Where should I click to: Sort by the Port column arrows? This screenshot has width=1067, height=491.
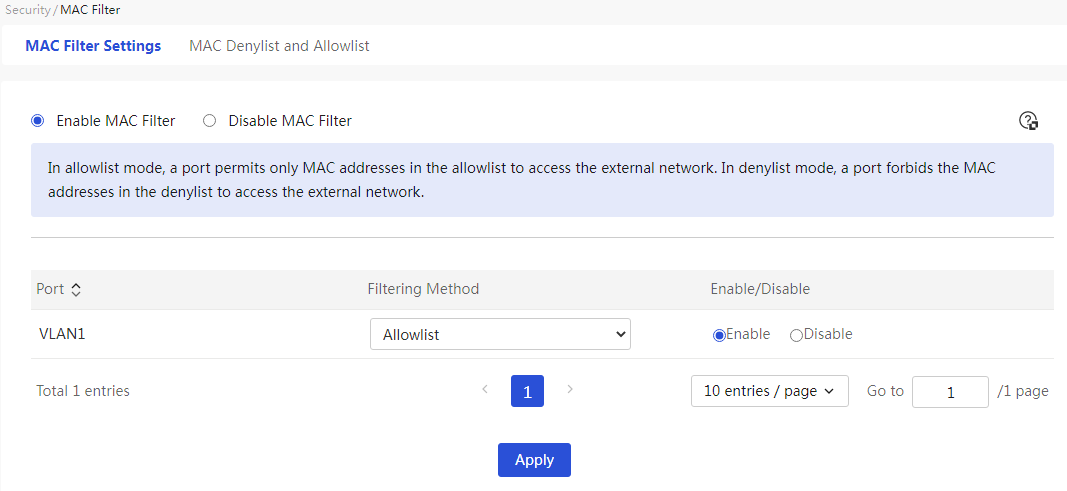76,290
